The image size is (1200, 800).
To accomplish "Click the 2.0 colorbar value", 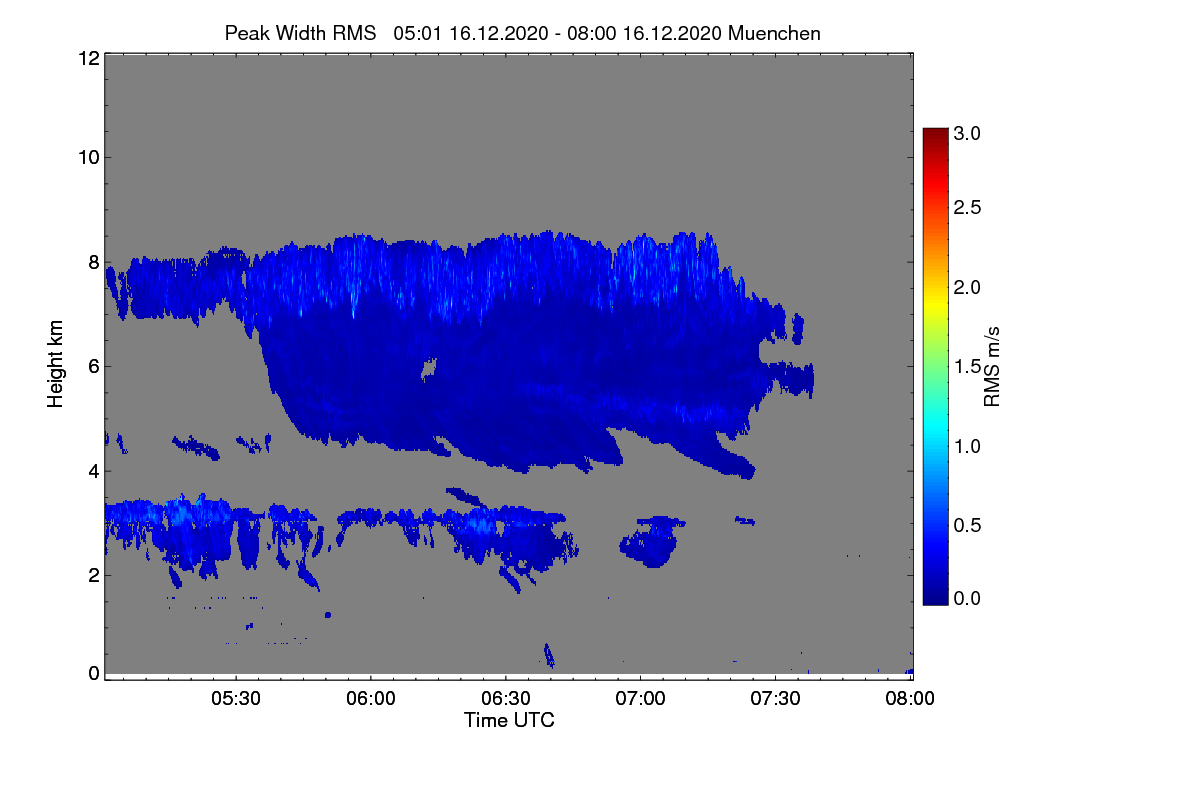I will (967, 288).
